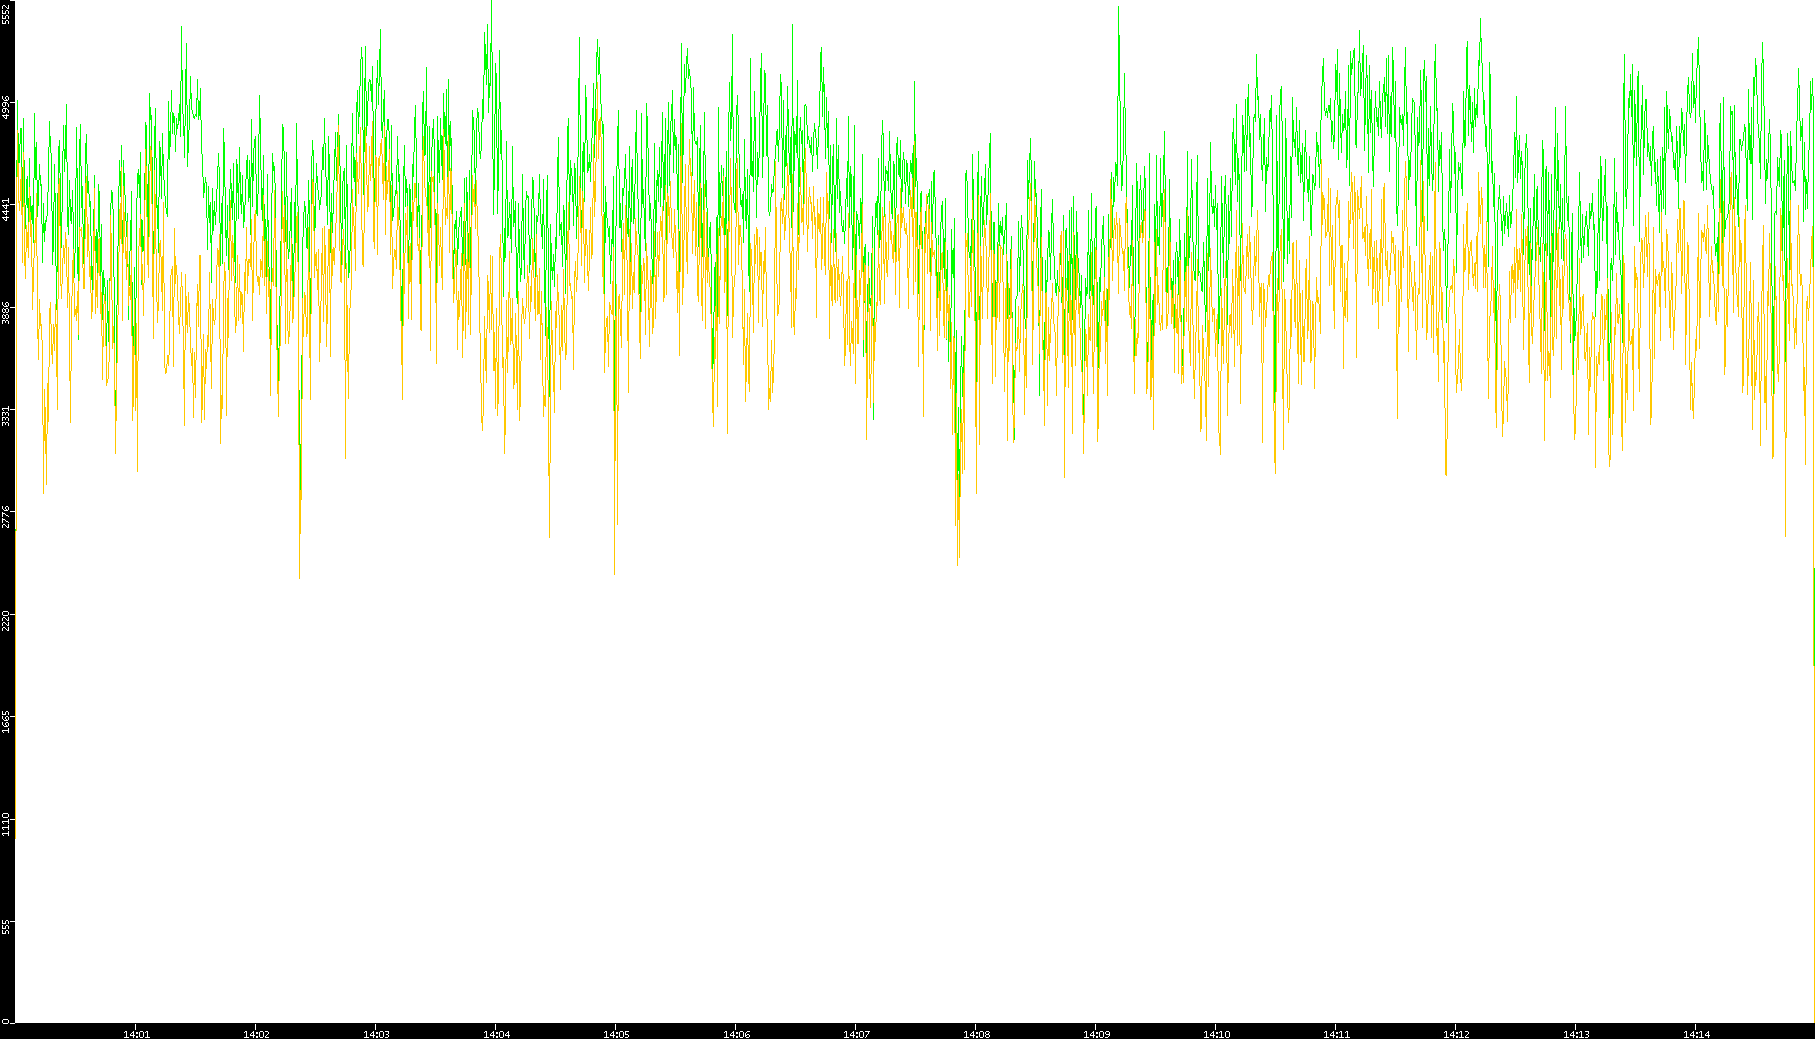Click the 14:10 time label

point(1216,1033)
